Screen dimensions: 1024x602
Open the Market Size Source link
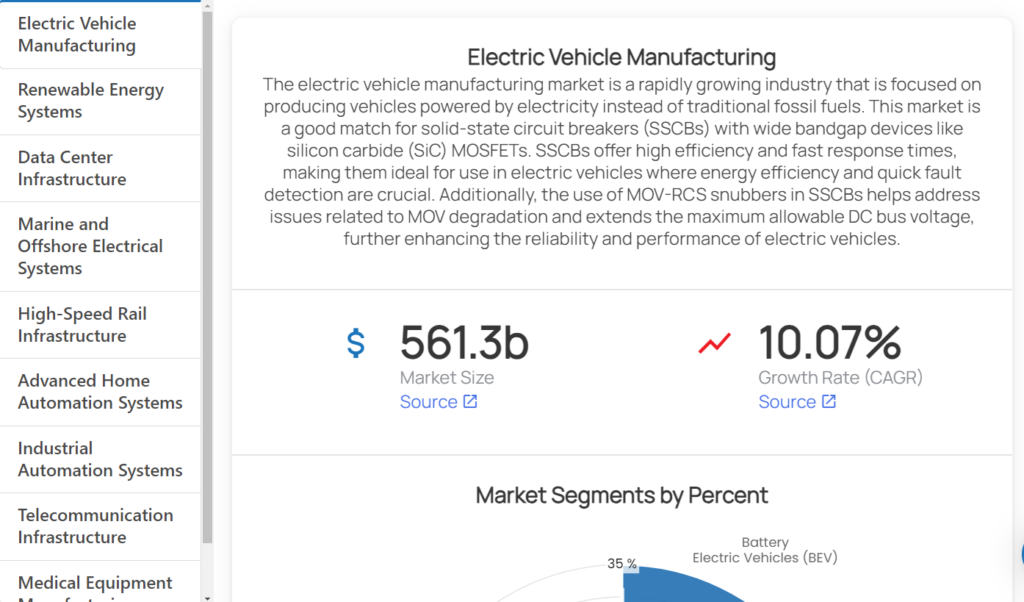coord(429,402)
